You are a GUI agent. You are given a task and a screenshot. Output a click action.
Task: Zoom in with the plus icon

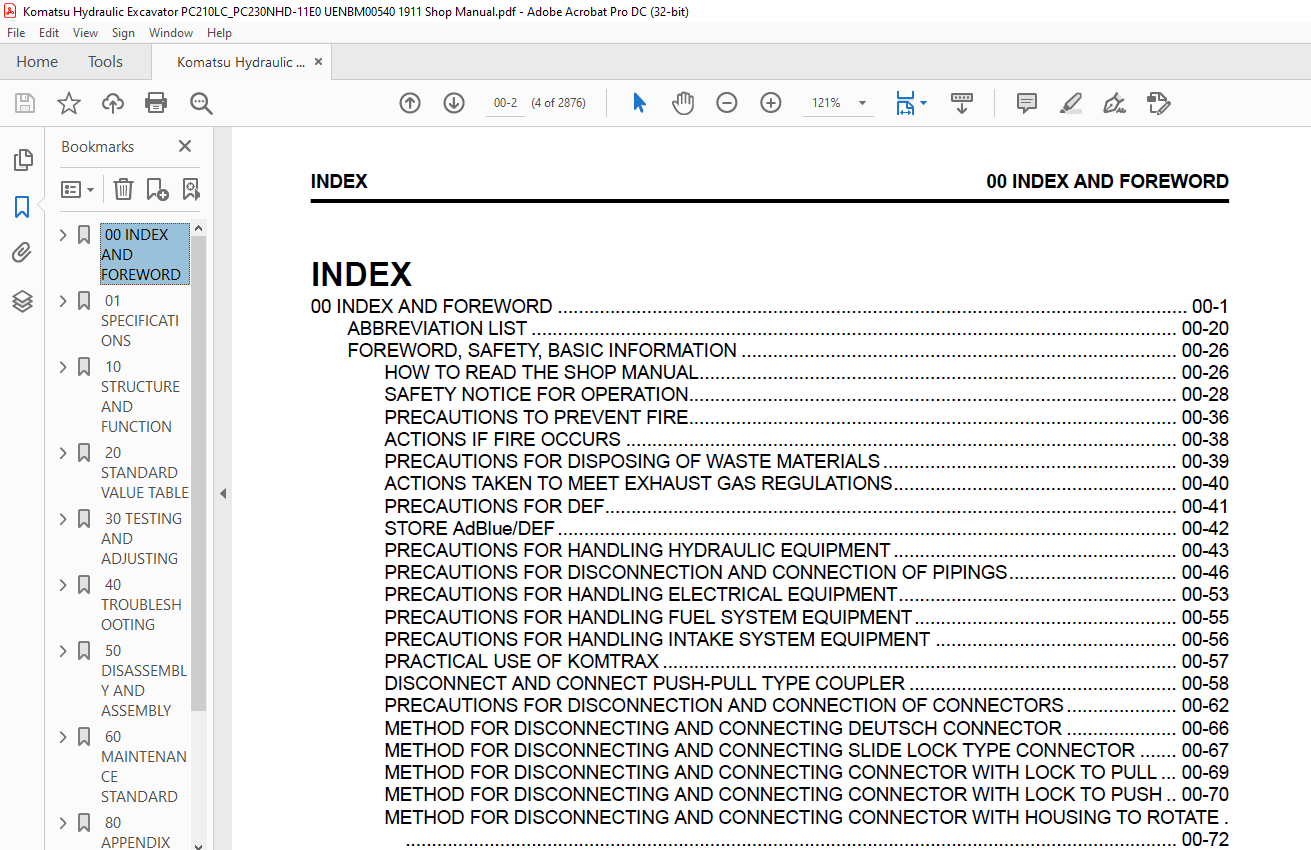(x=771, y=103)
